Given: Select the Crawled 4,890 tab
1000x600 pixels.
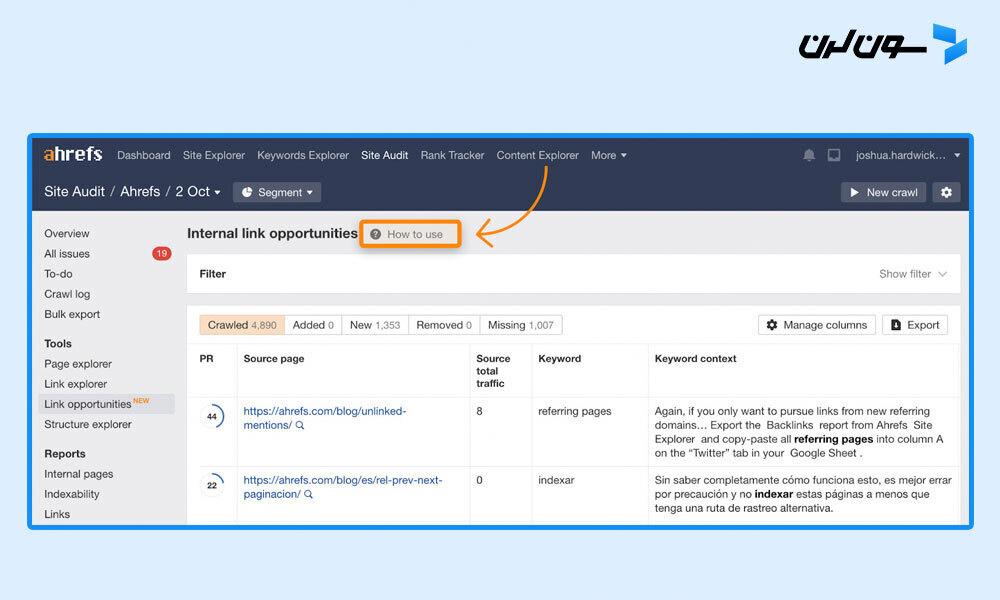Looking at the screenshot, I should click(x=242, y=325).
